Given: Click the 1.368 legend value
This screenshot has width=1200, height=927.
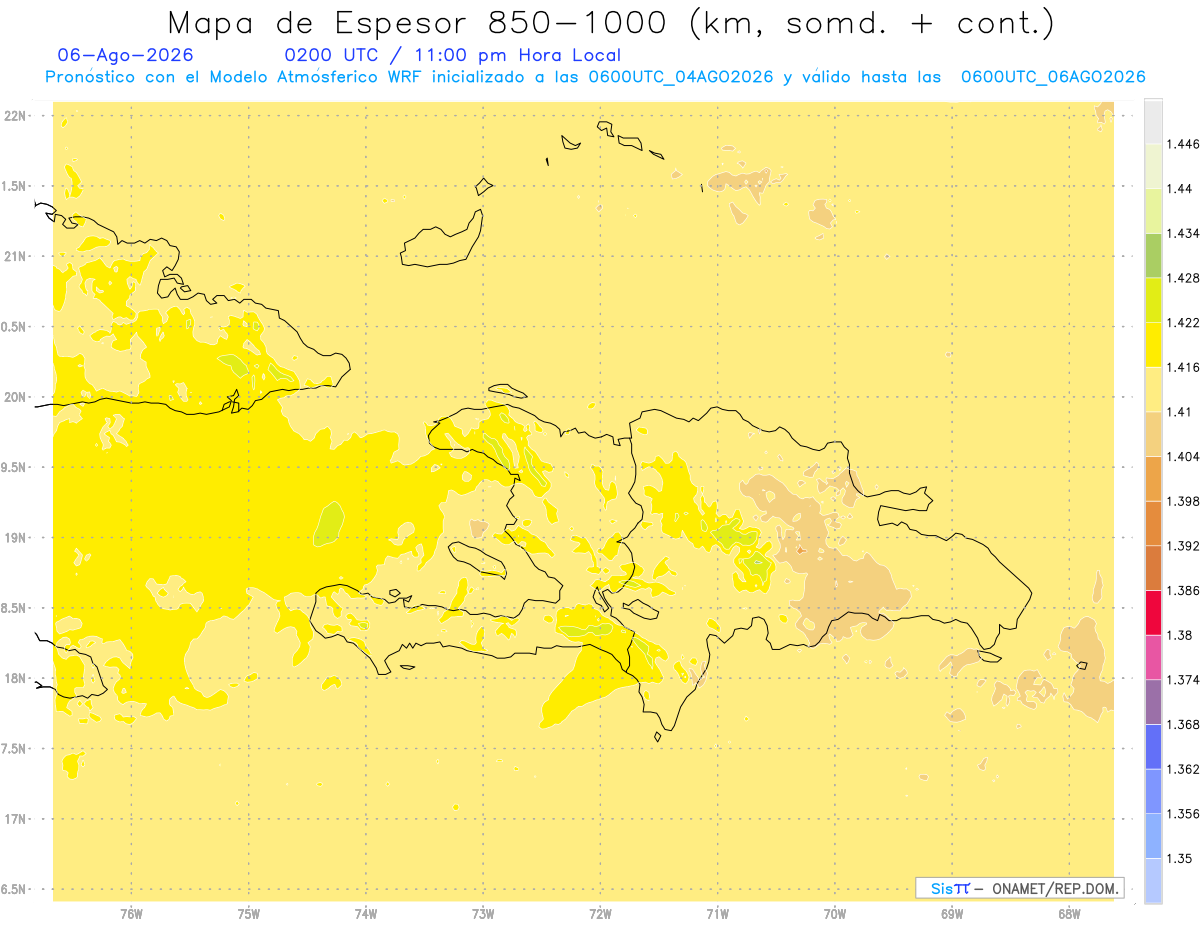Looking at the screenshot, I should 1184,724.
